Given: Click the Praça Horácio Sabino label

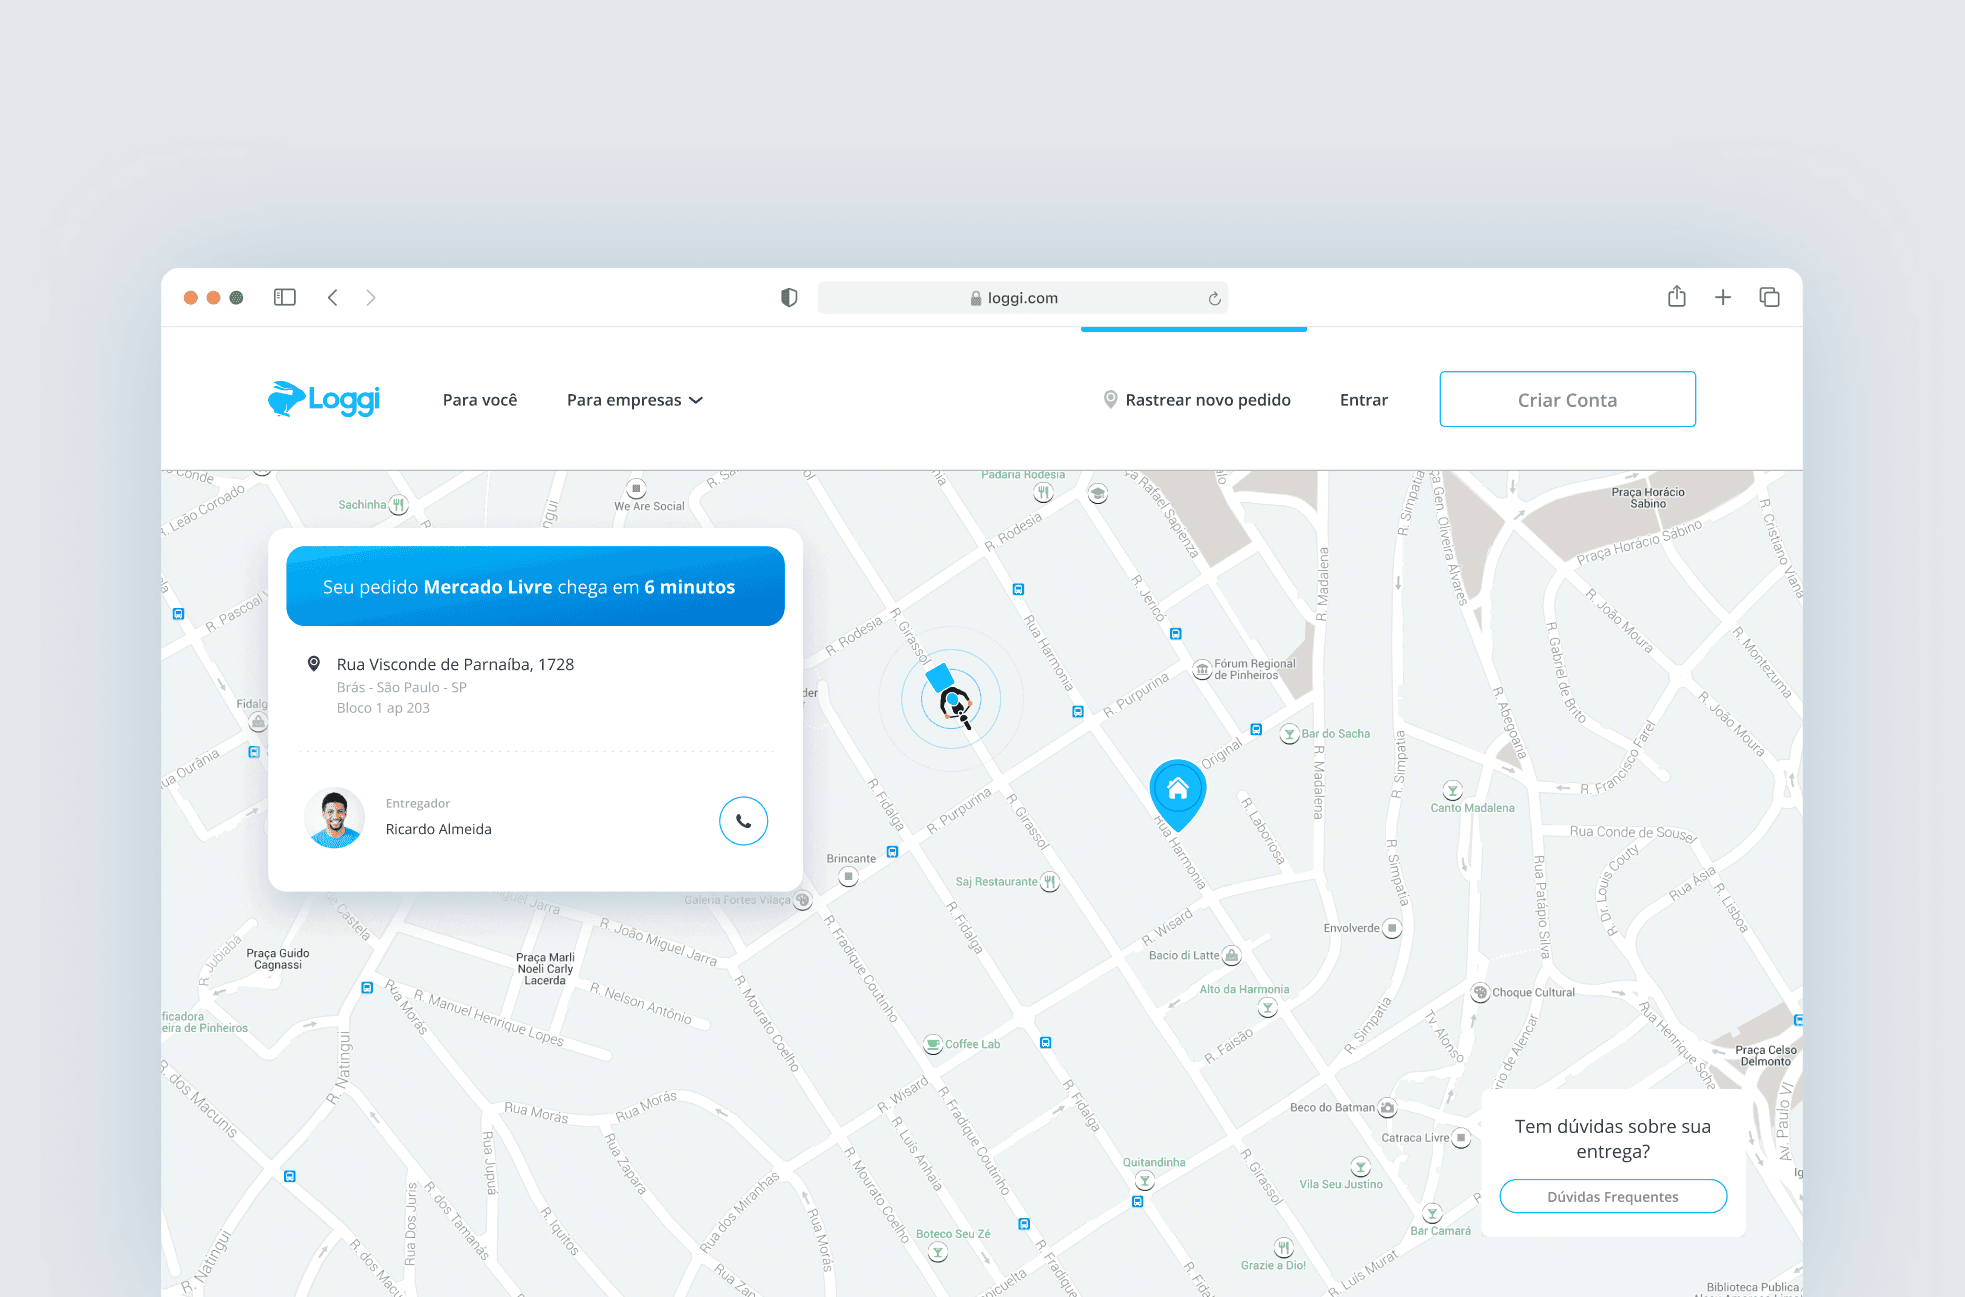Looking at the screenshot, I should point(1648,498).
